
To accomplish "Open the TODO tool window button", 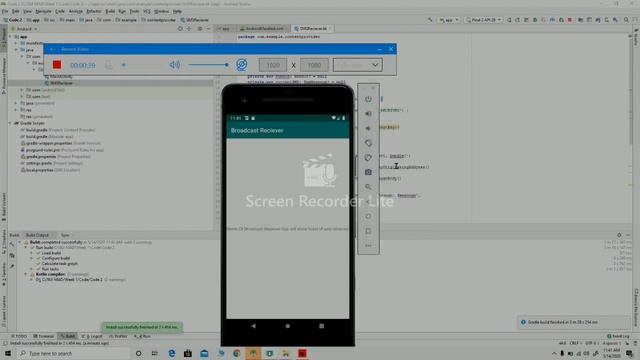I will click(x=19, y=336).
